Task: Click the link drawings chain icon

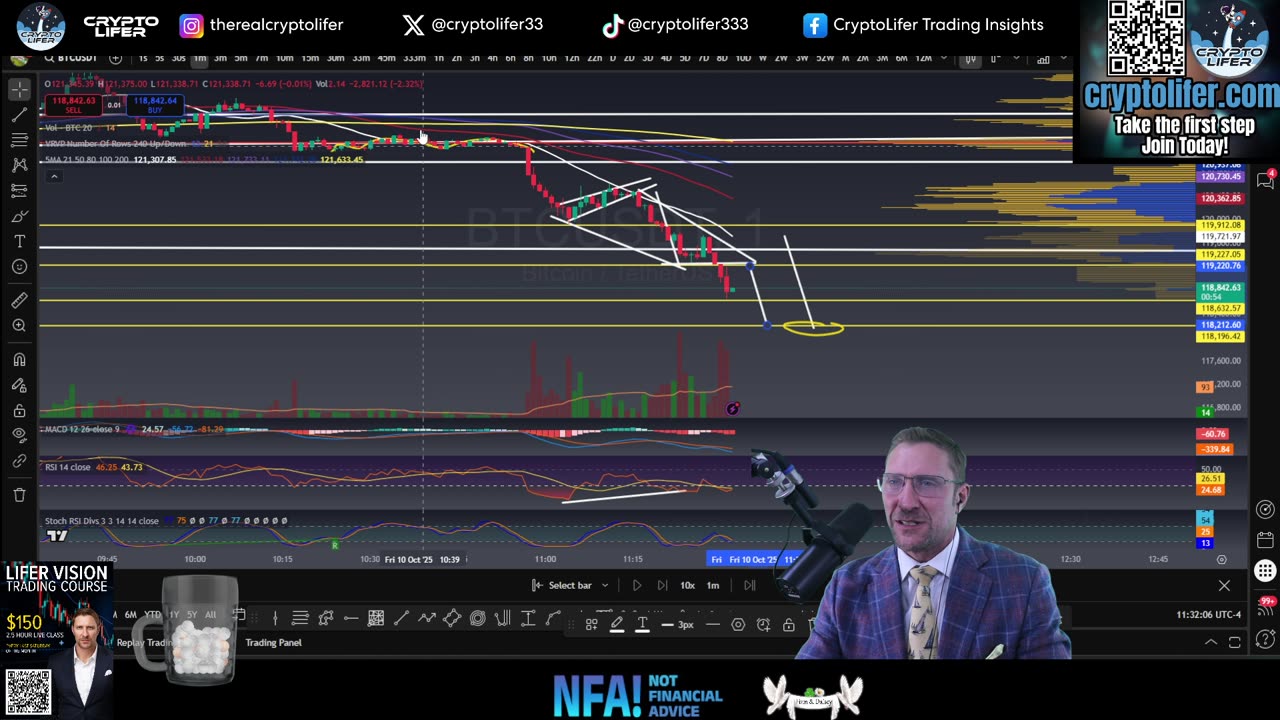Action: 19,461
